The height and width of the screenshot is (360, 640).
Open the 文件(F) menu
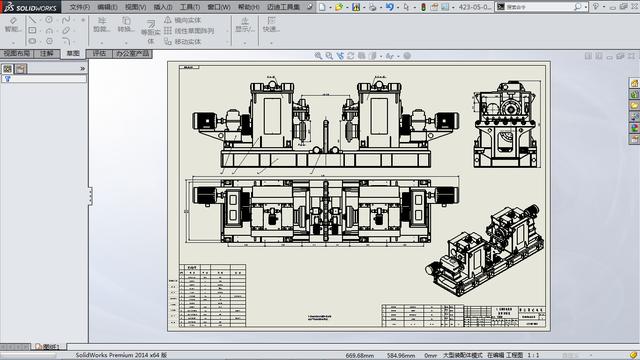coord(80,7)
